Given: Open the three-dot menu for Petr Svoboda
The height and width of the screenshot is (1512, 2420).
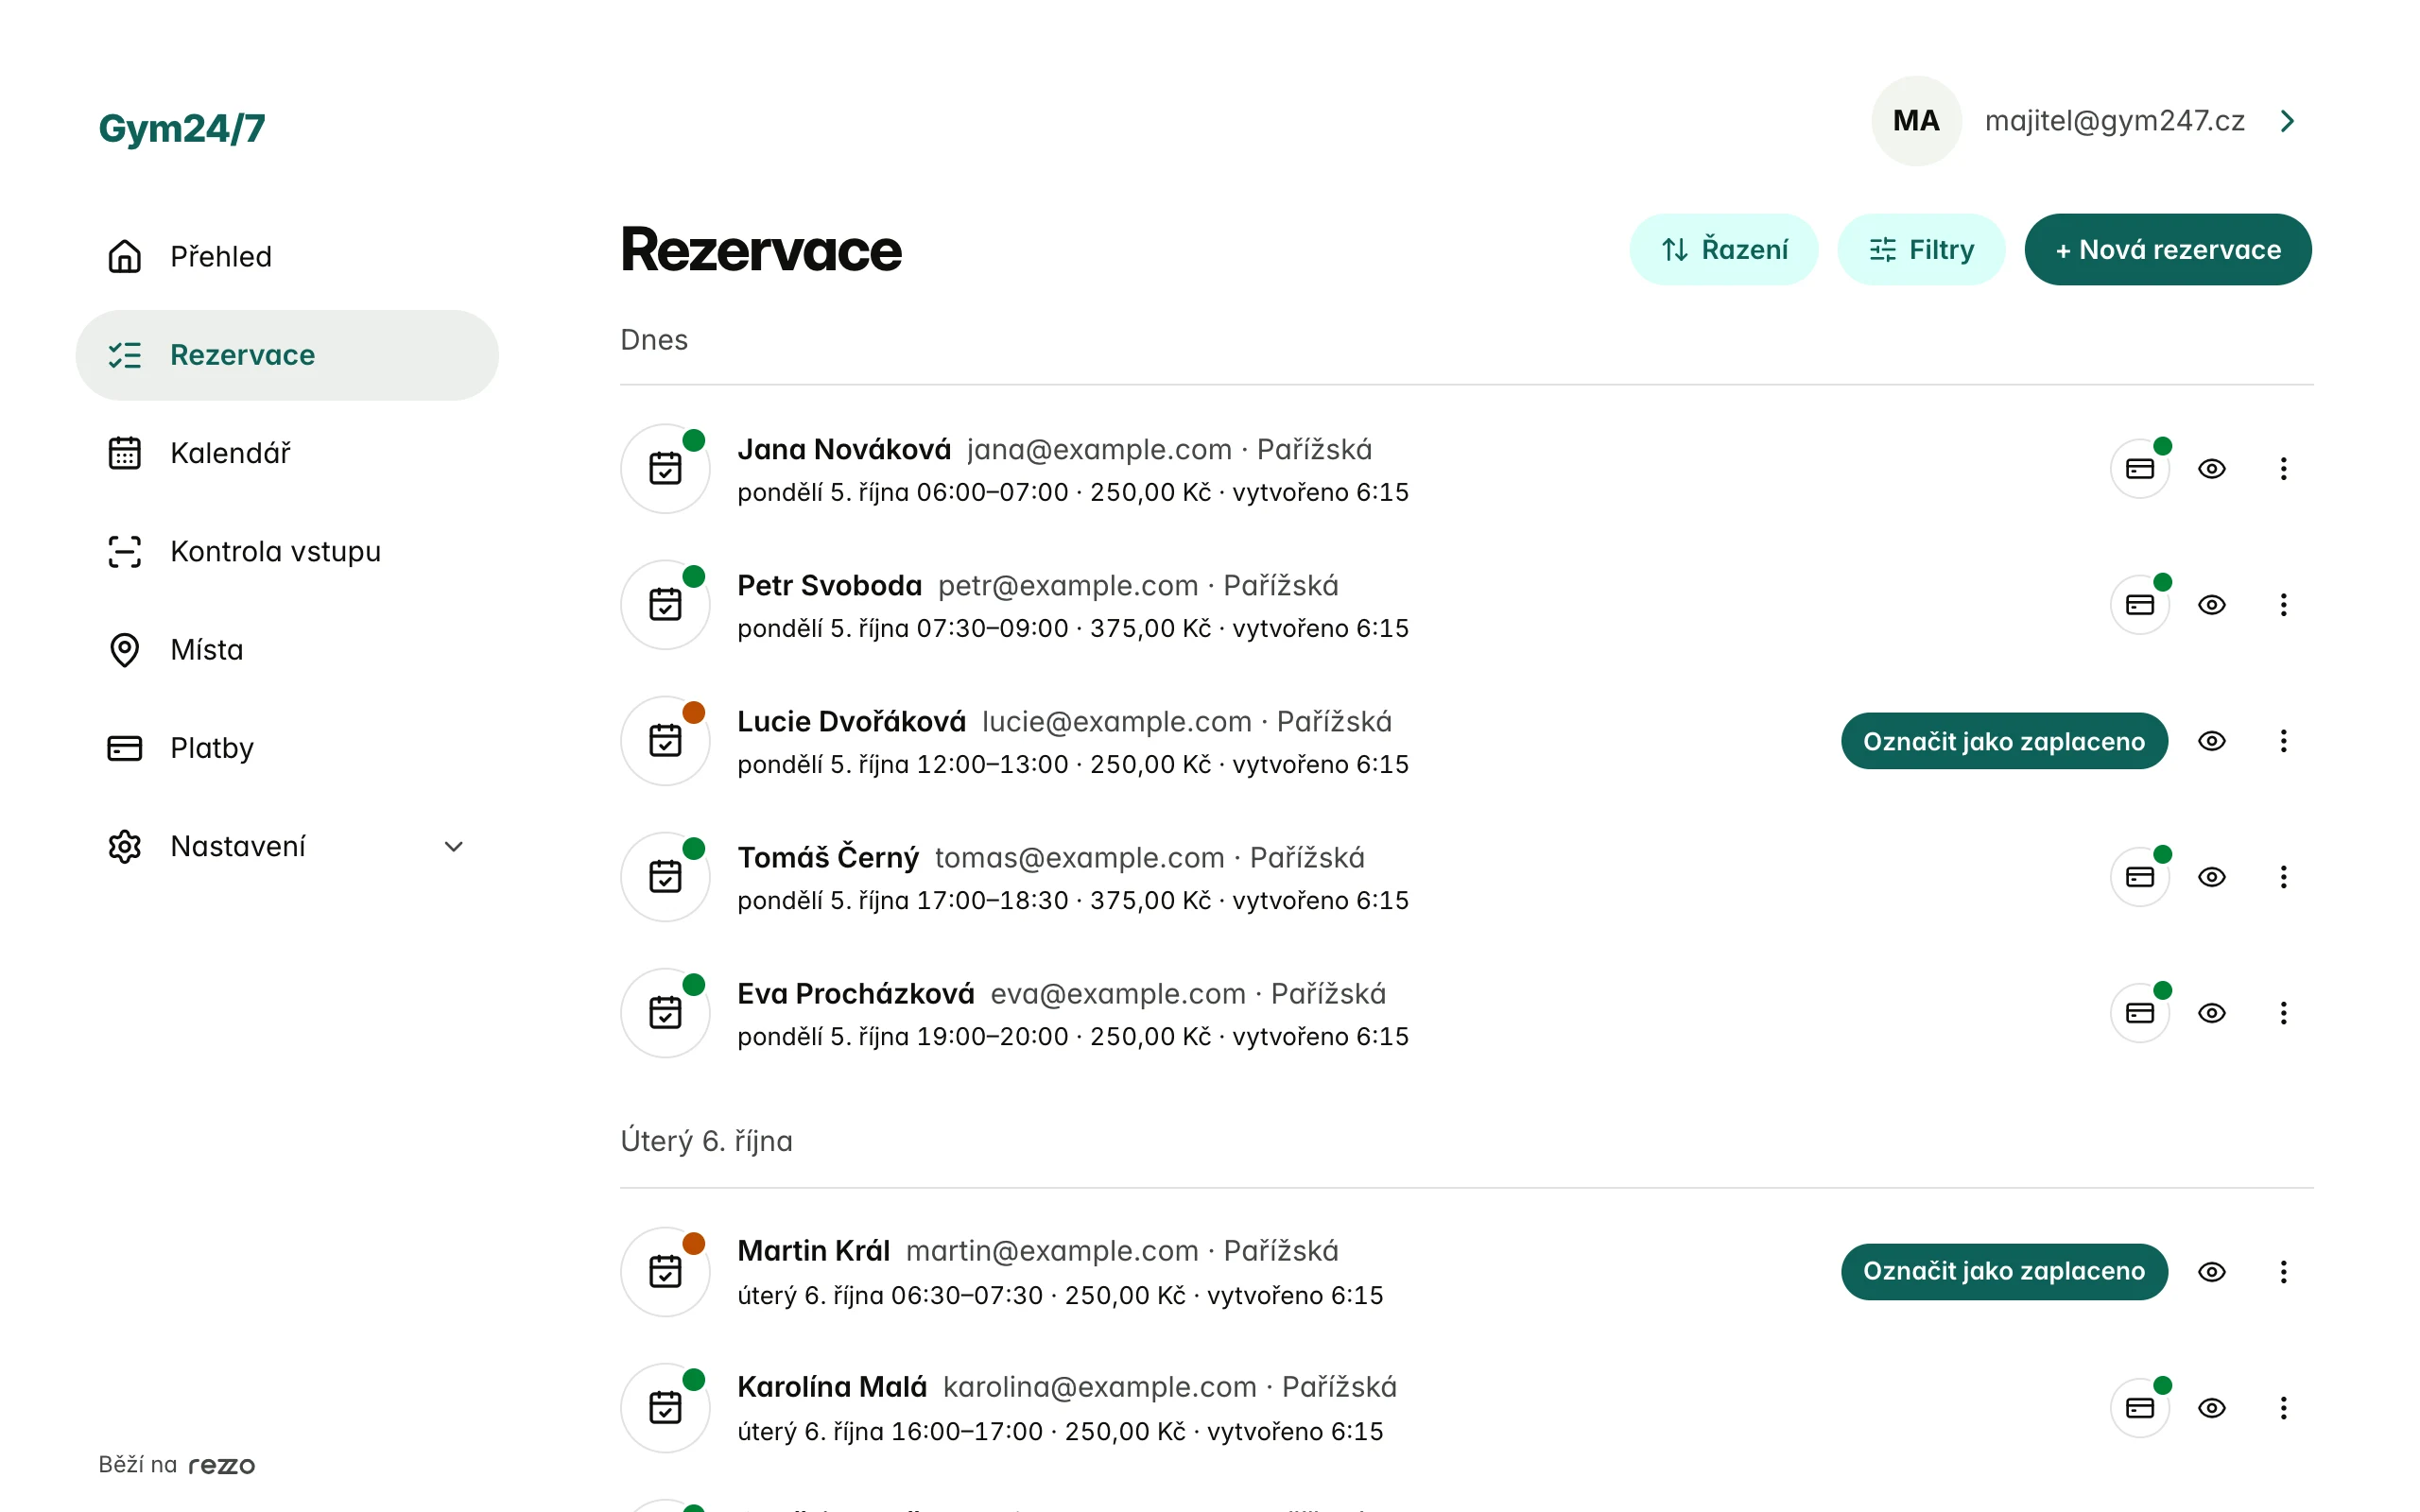Looking at the screenshot, I should (x=2283, y=604).
